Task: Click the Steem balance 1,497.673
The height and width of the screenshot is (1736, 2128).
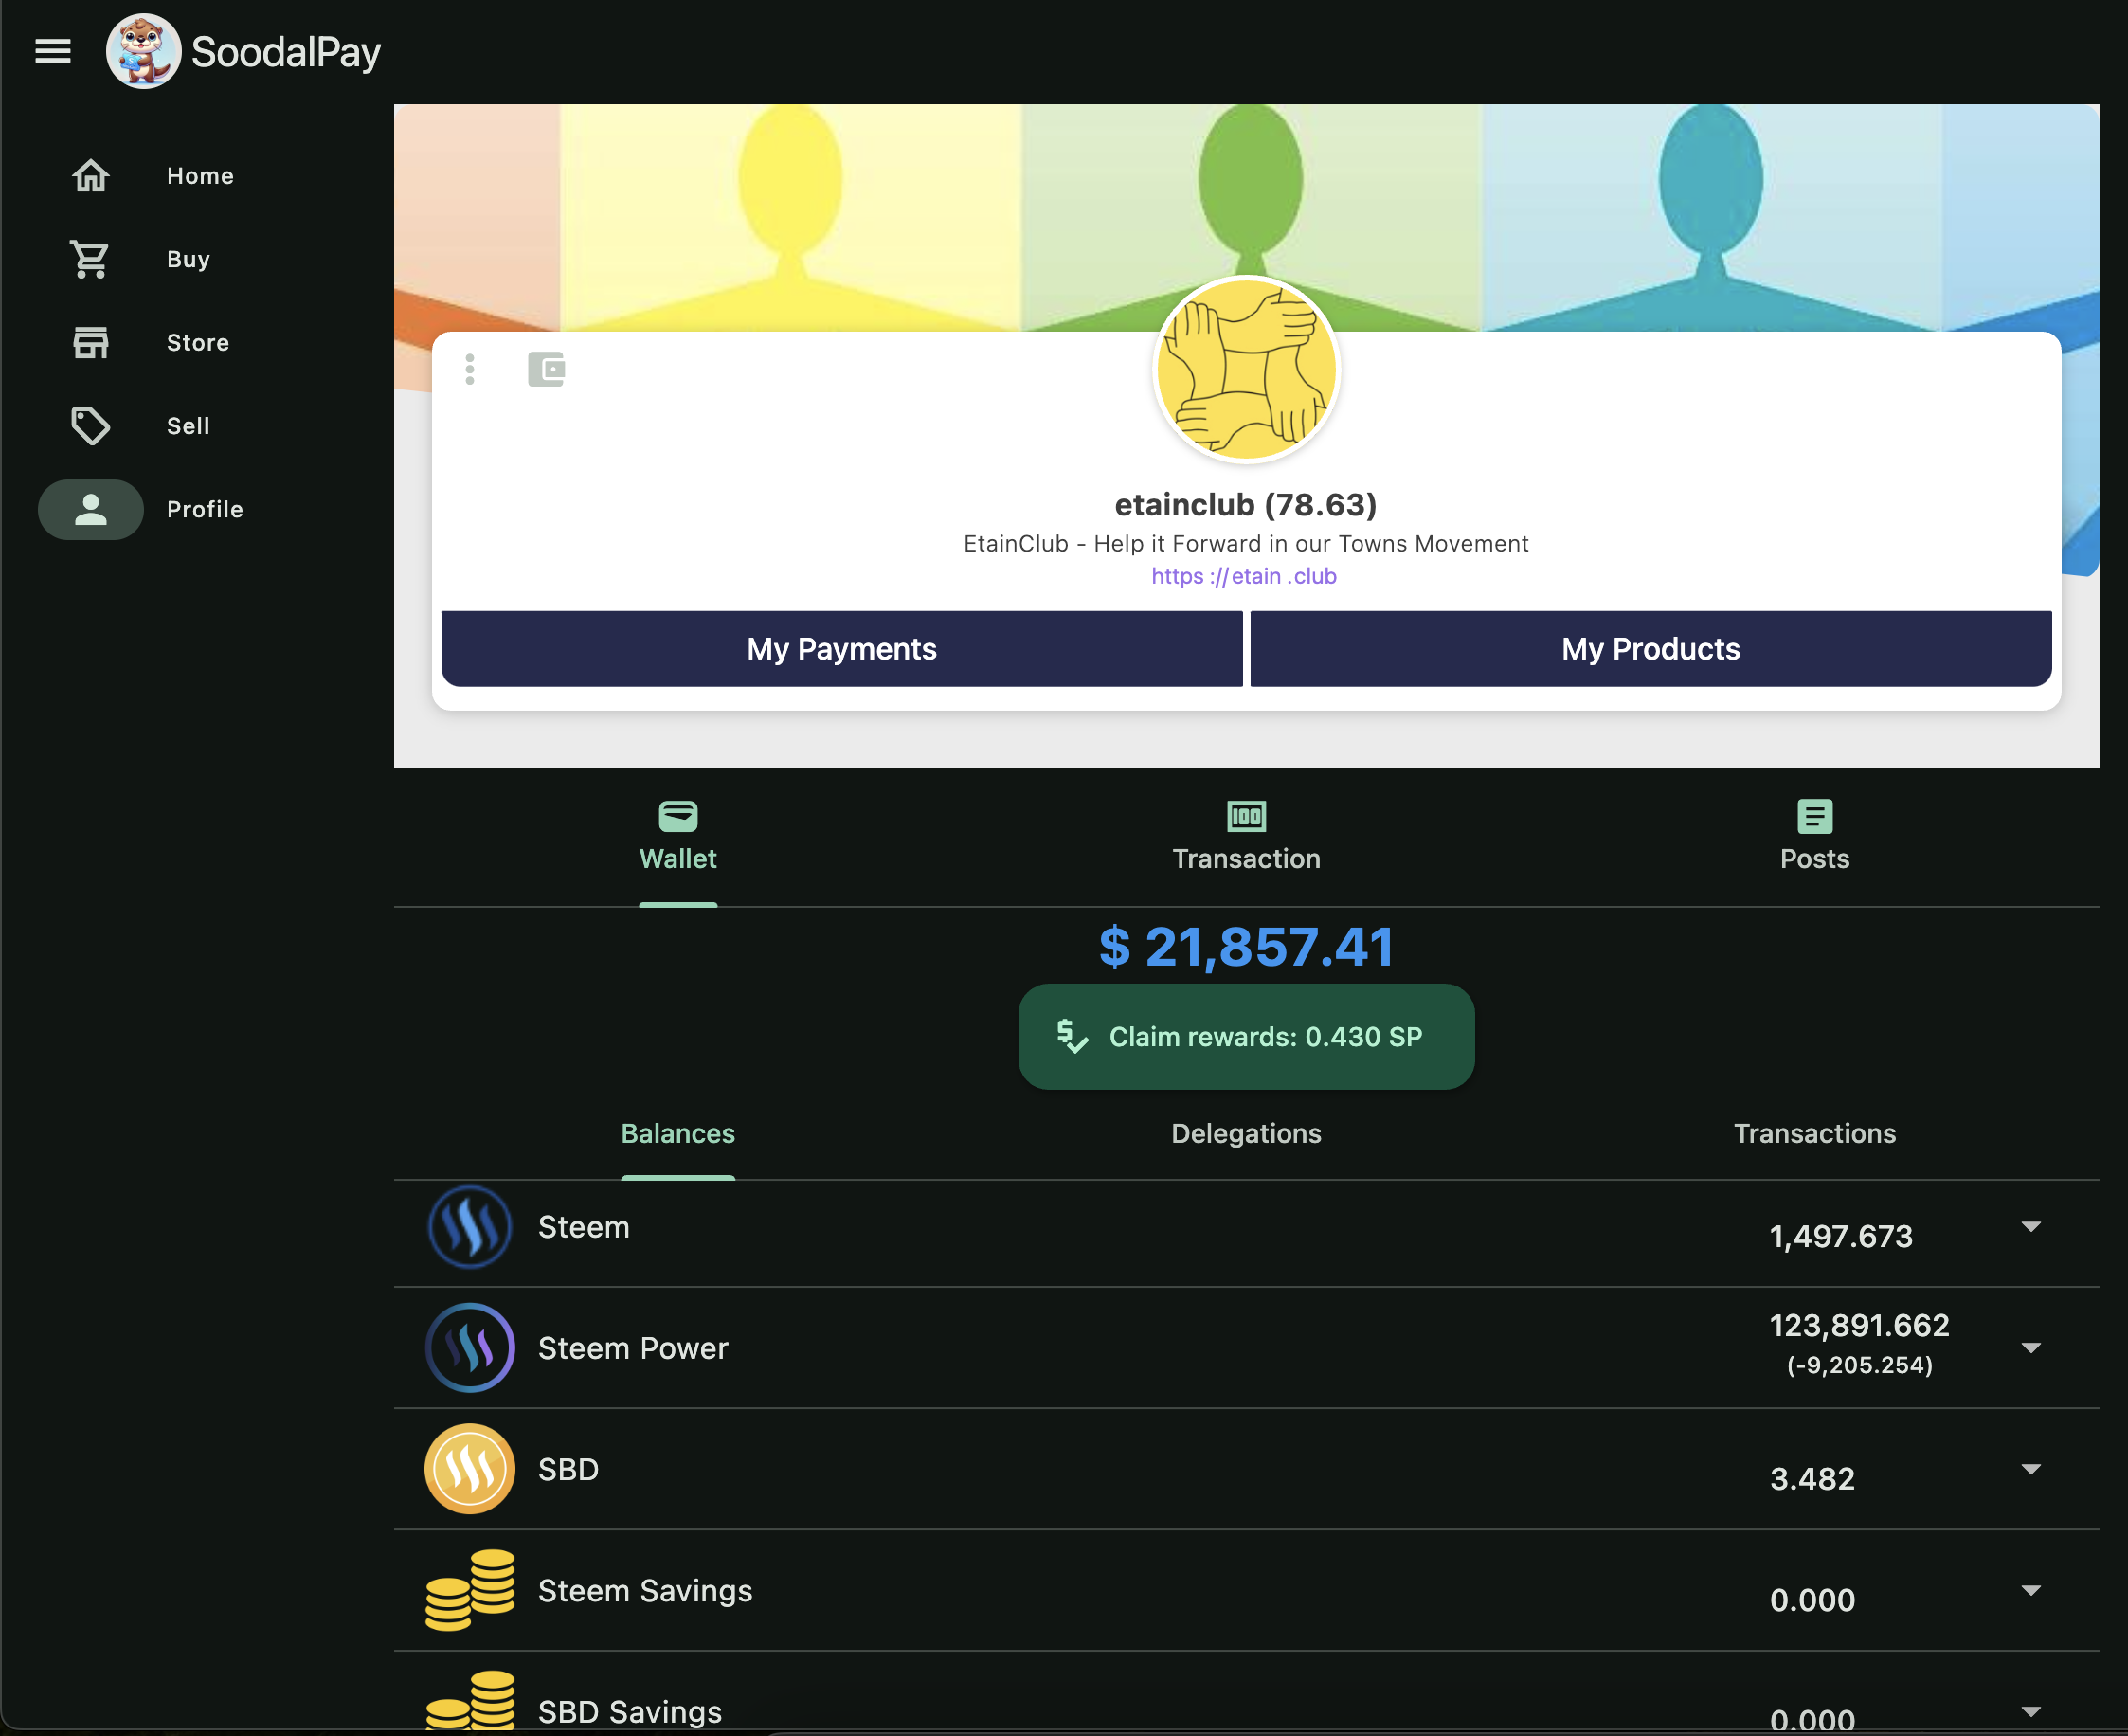Action: pos(1841,1237)
